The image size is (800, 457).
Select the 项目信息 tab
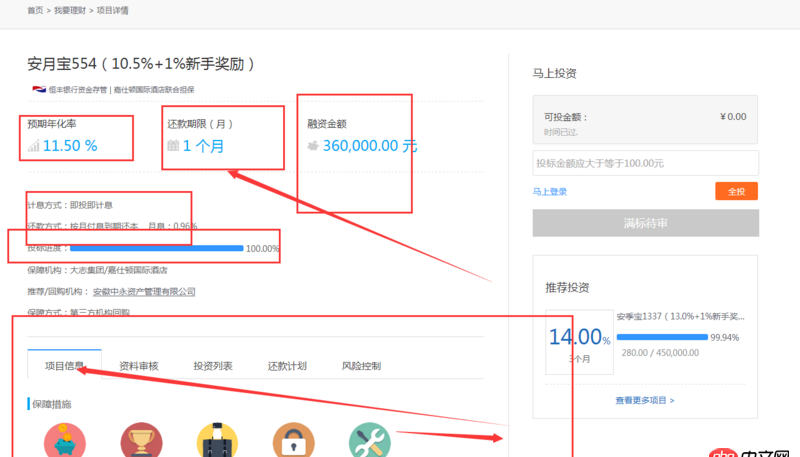pyautogui.click(x=64, y=365)
